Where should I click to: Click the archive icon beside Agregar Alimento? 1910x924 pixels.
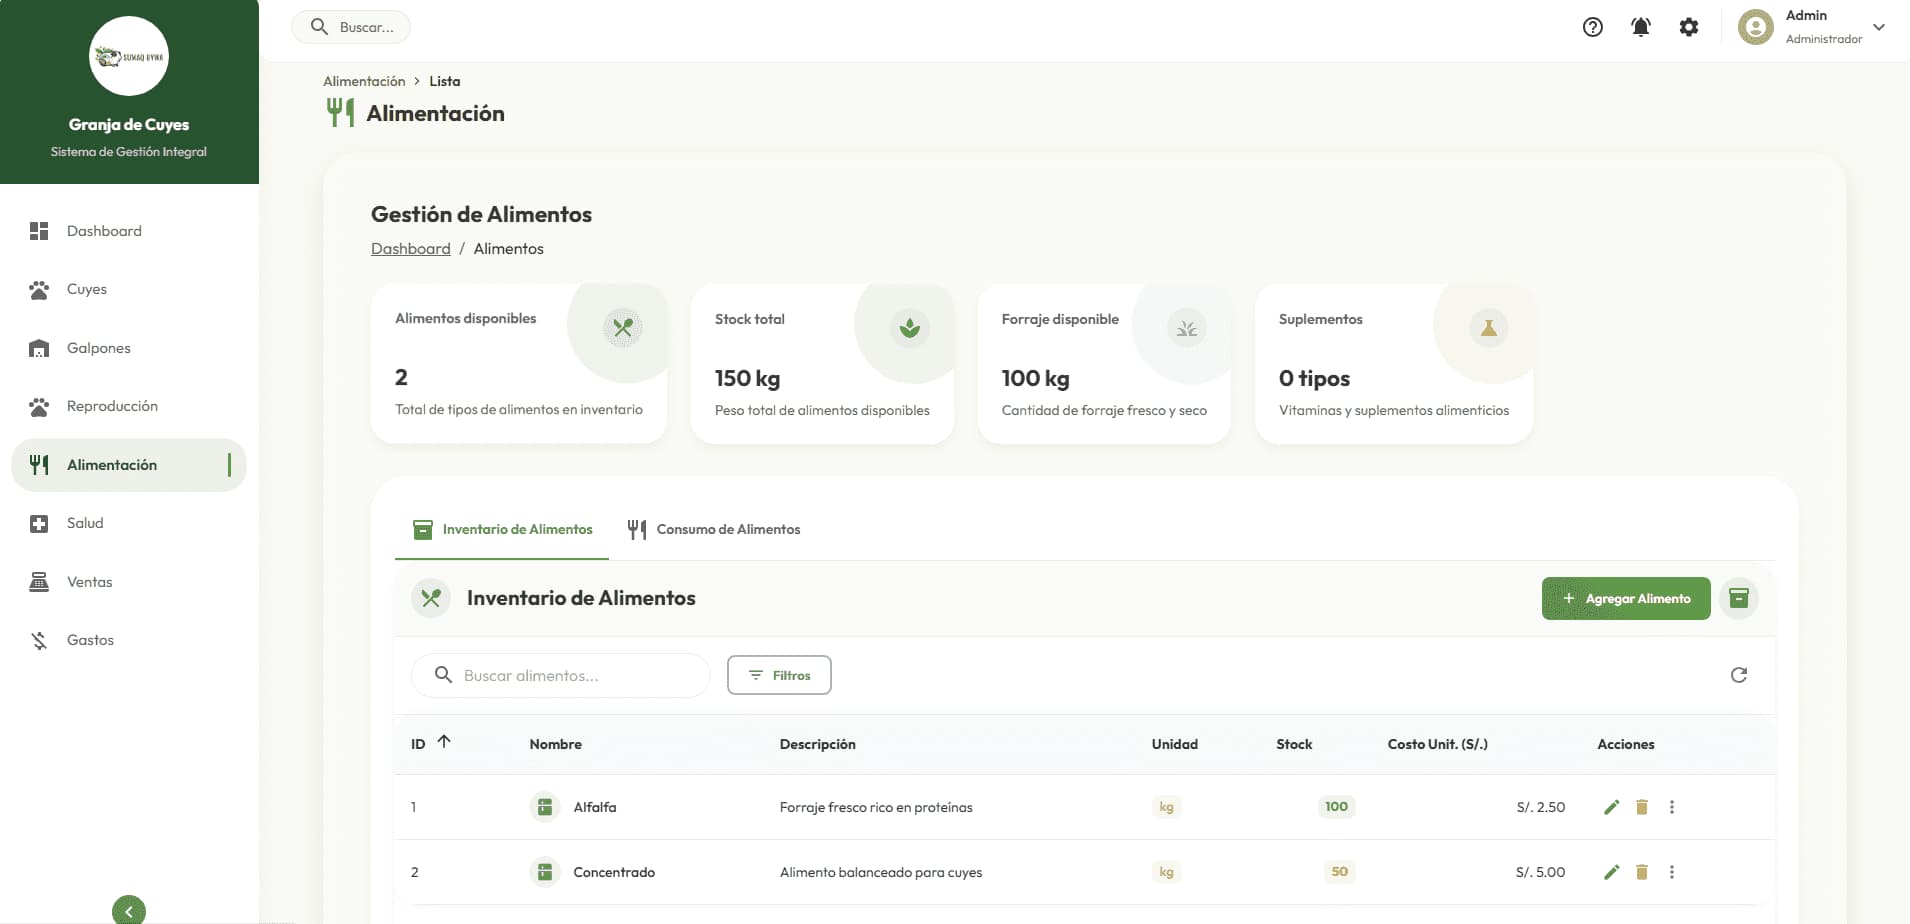1738,598
